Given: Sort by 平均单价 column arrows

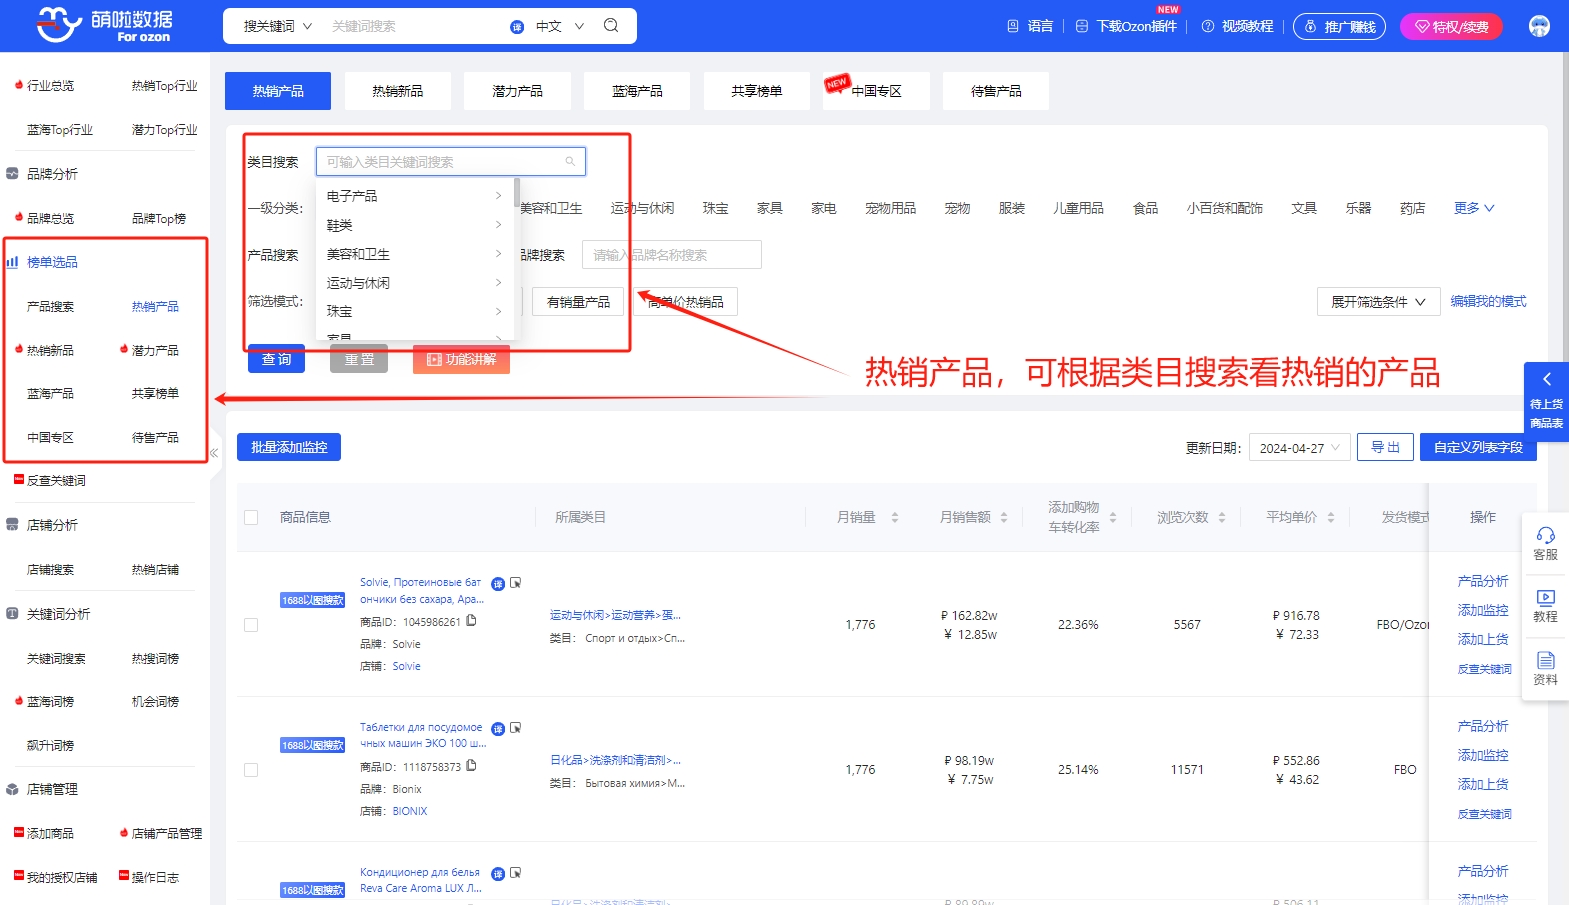Looking at the screenshot, I should 1331,517.
